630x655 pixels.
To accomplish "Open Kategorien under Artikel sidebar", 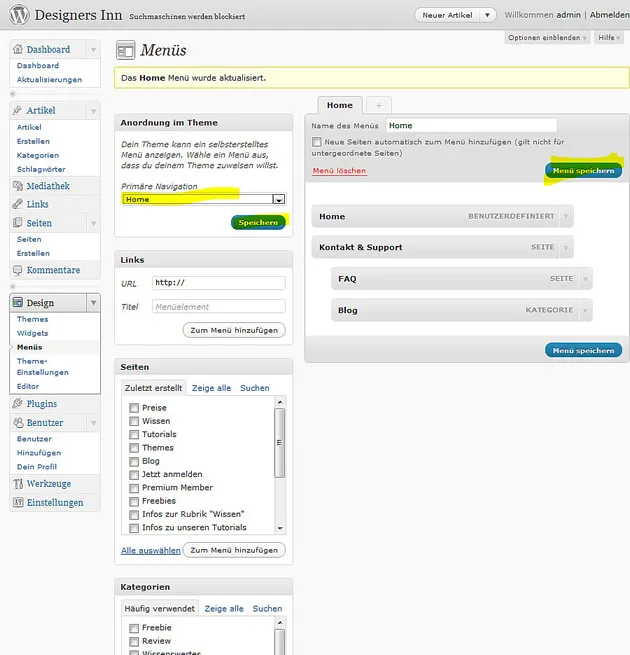I will (x=38, y=155).
